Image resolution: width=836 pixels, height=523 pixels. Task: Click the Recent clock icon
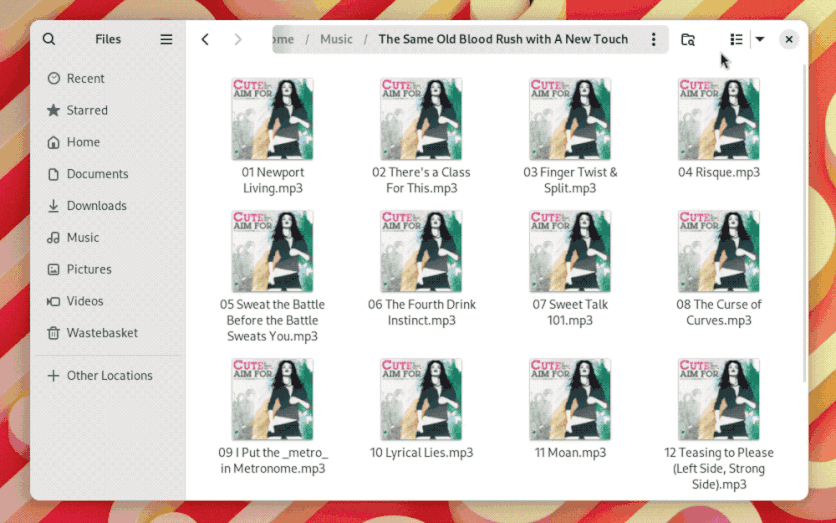click(53, 78)
